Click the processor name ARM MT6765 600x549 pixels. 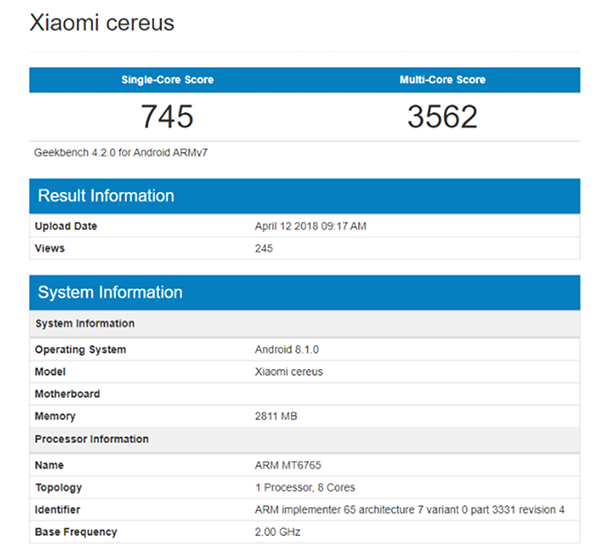click(x=288, y=466)
